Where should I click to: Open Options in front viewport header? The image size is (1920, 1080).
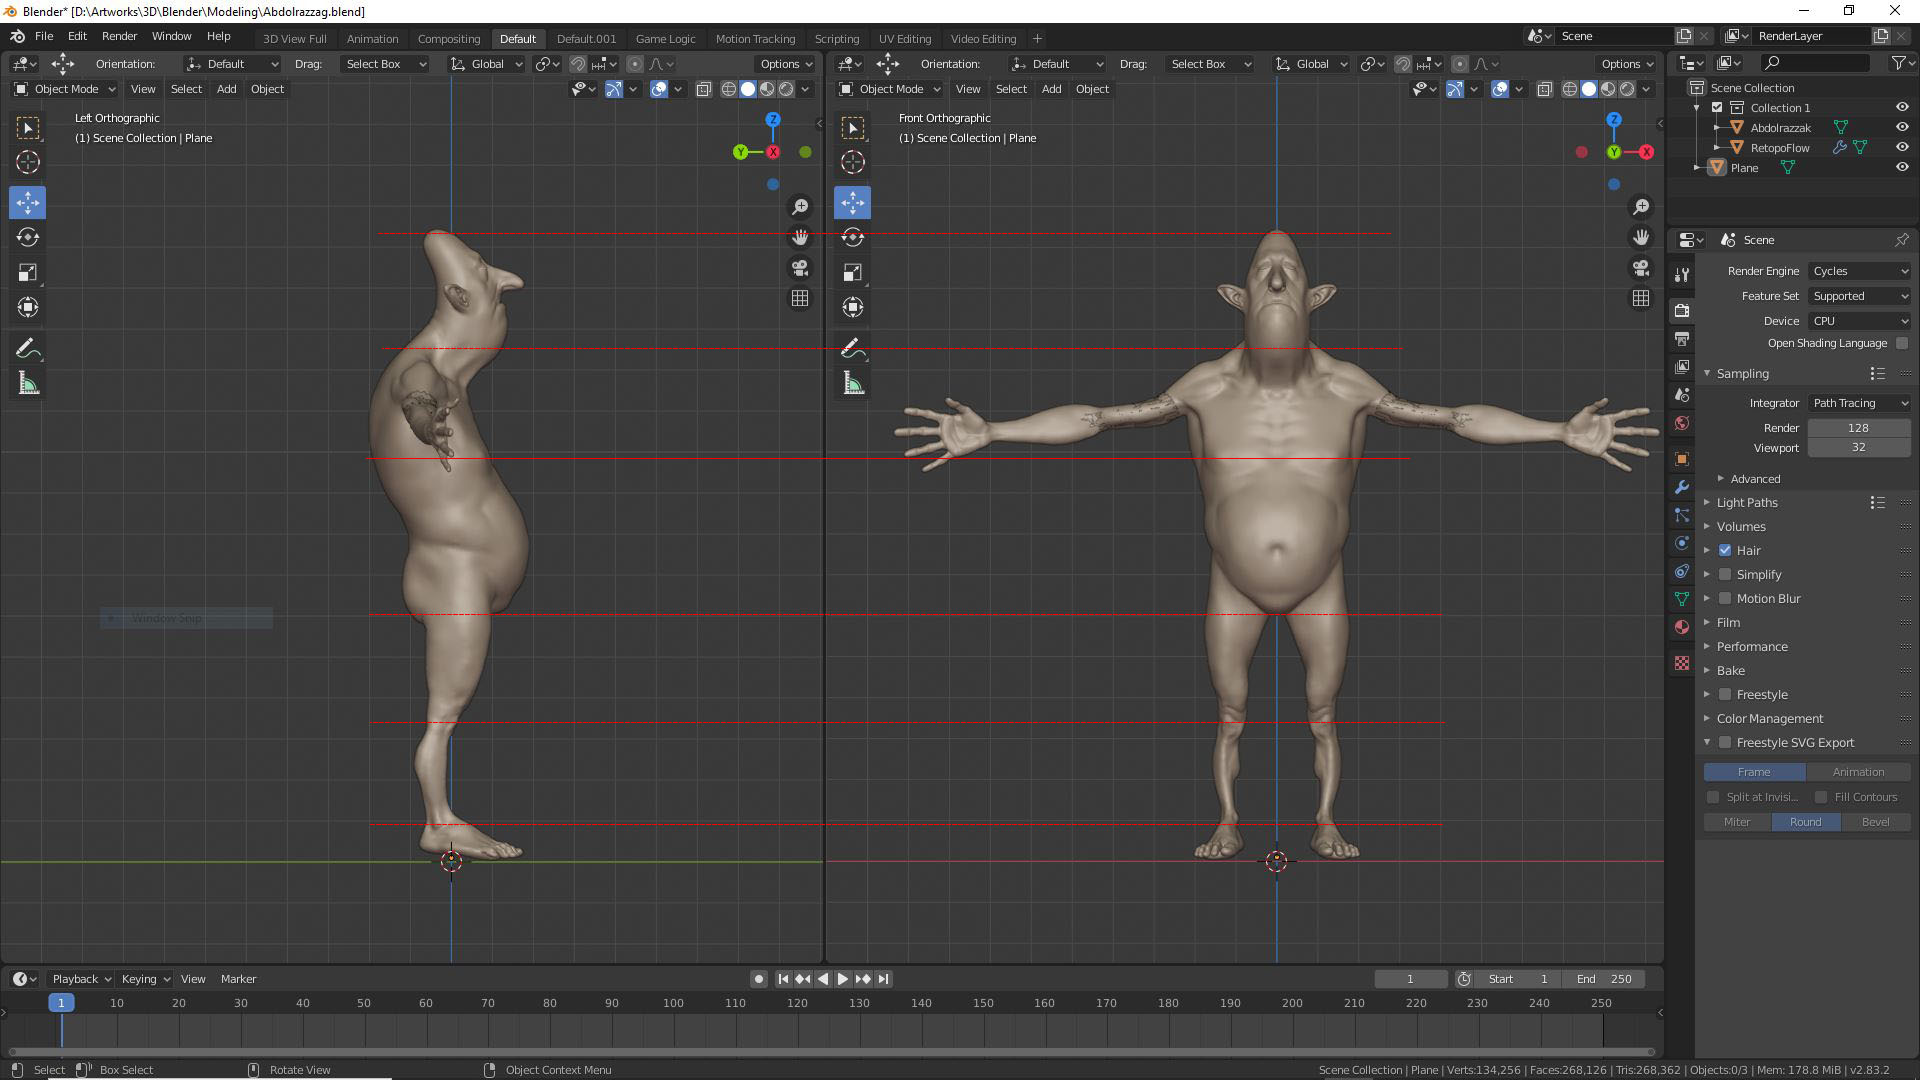[1627, 64]
